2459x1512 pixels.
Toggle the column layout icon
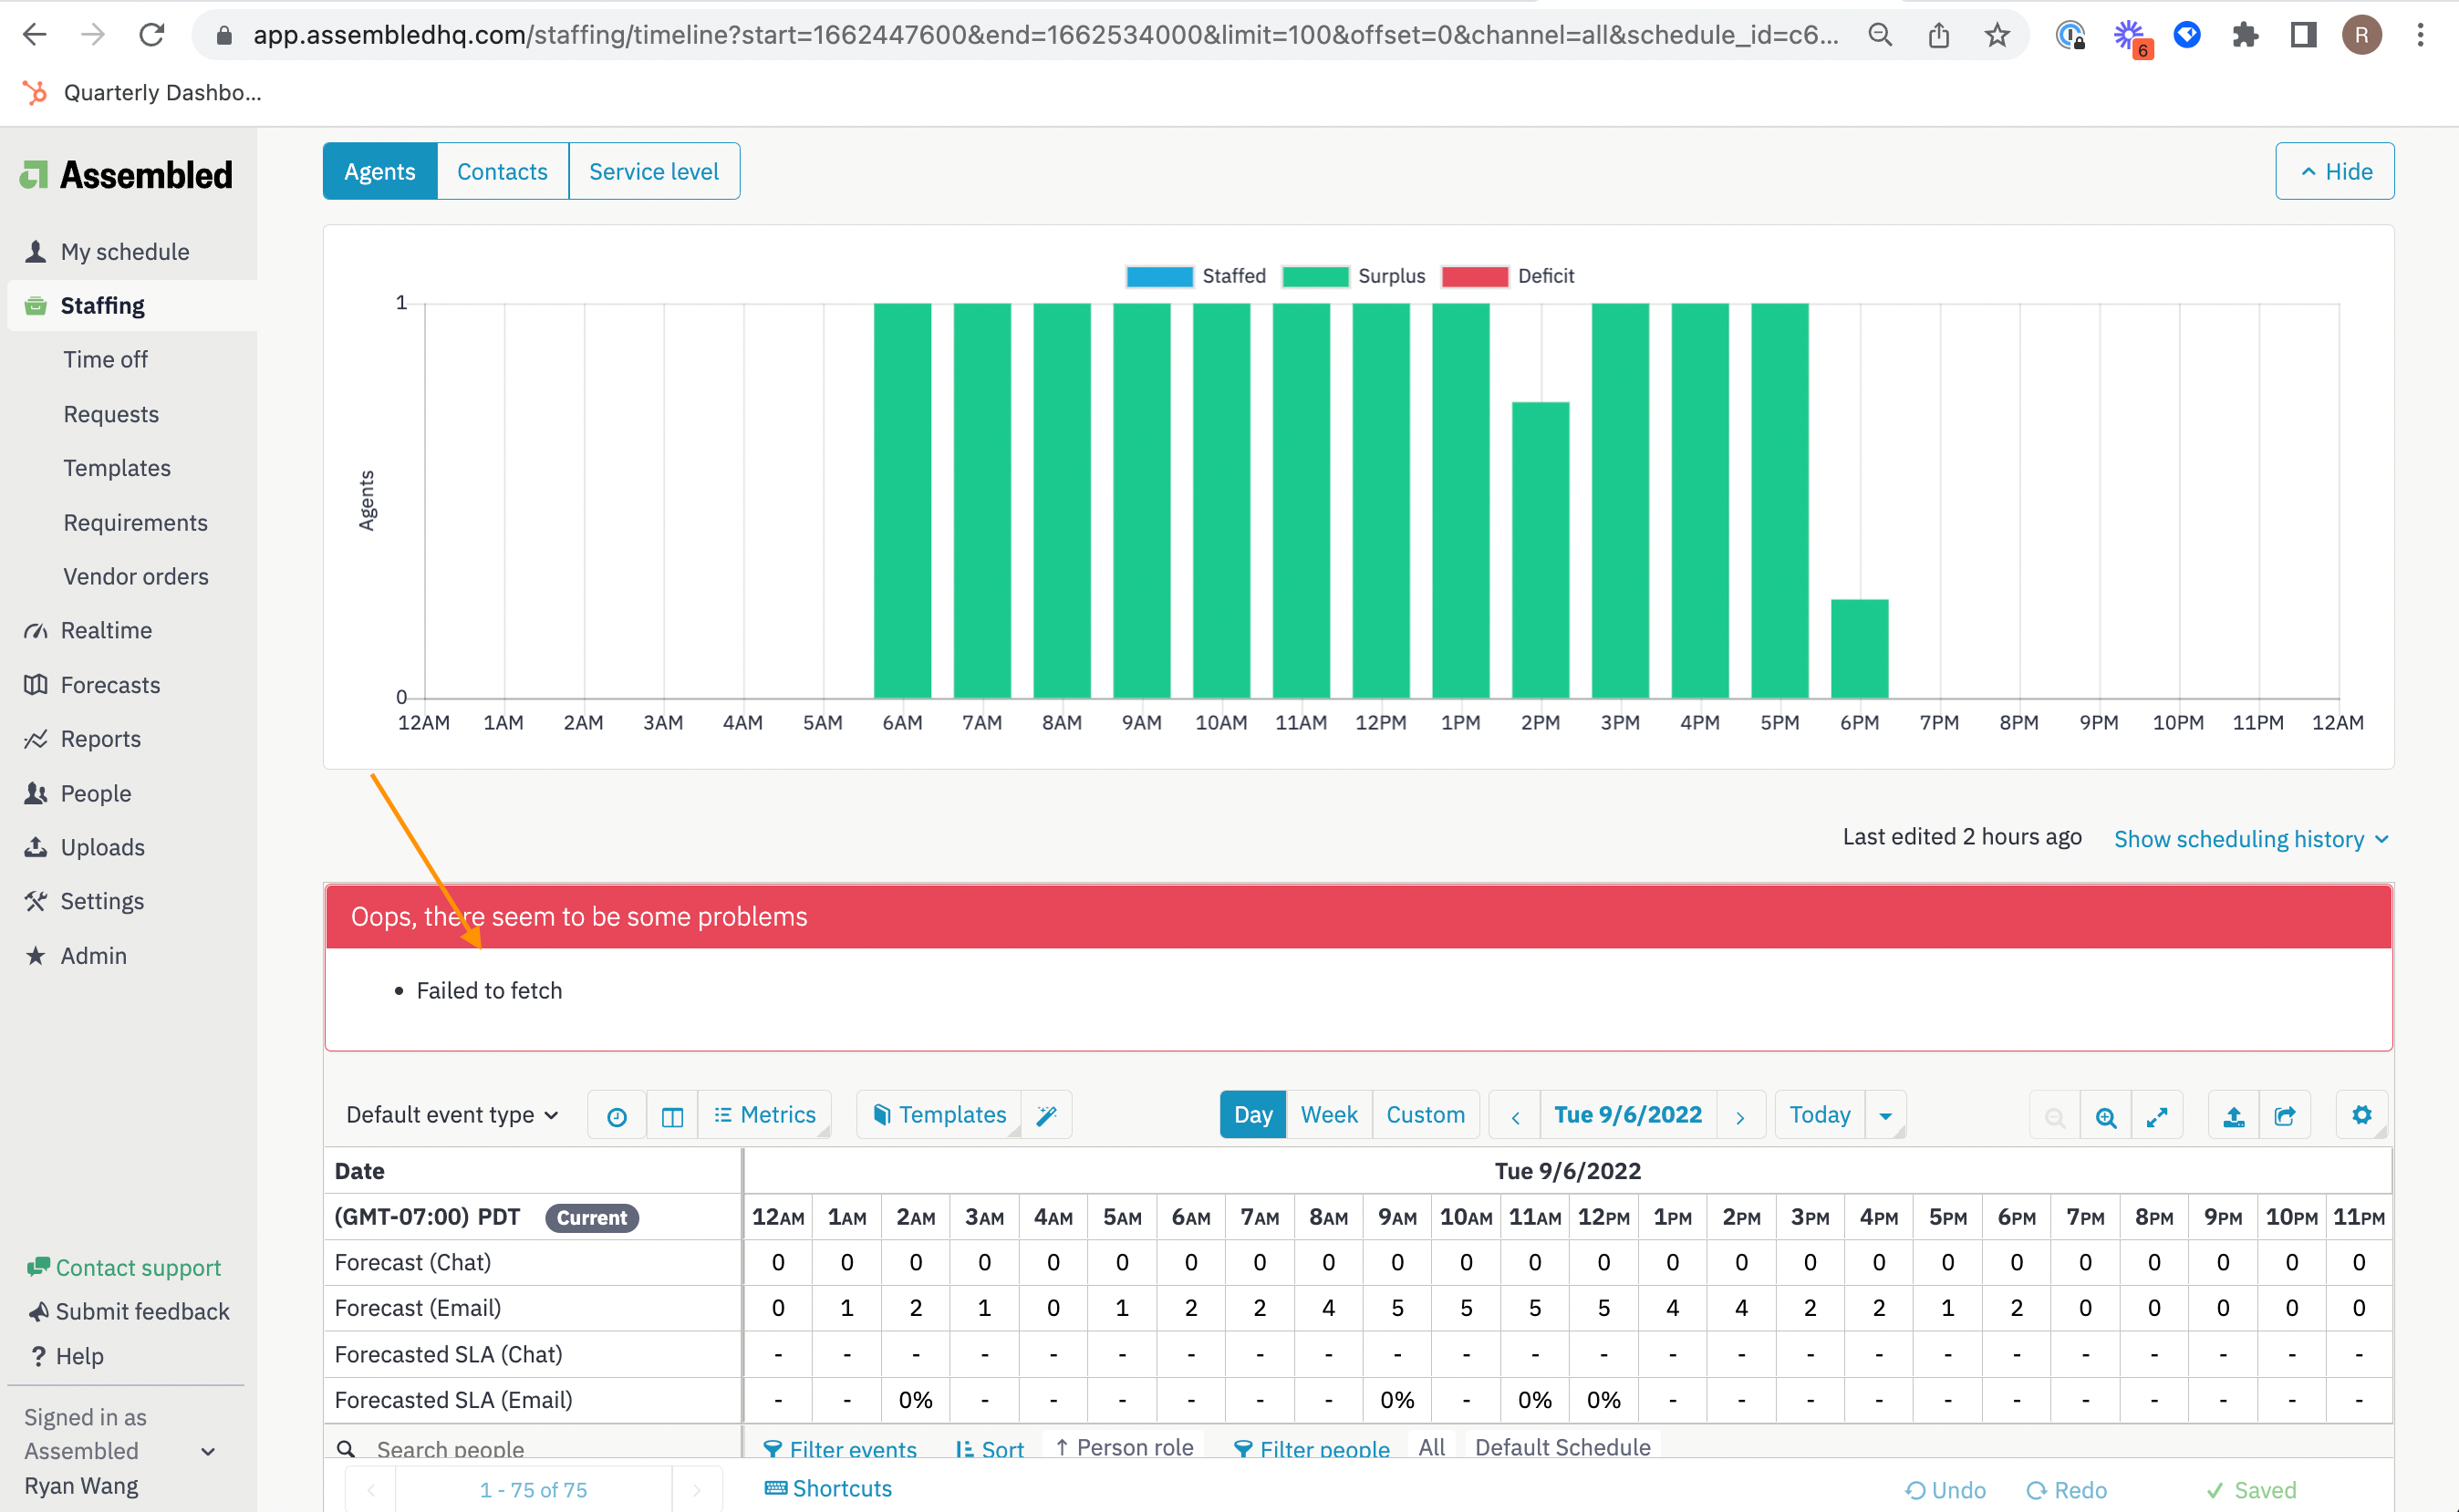pyautogui.click(x=672, y=1116)
